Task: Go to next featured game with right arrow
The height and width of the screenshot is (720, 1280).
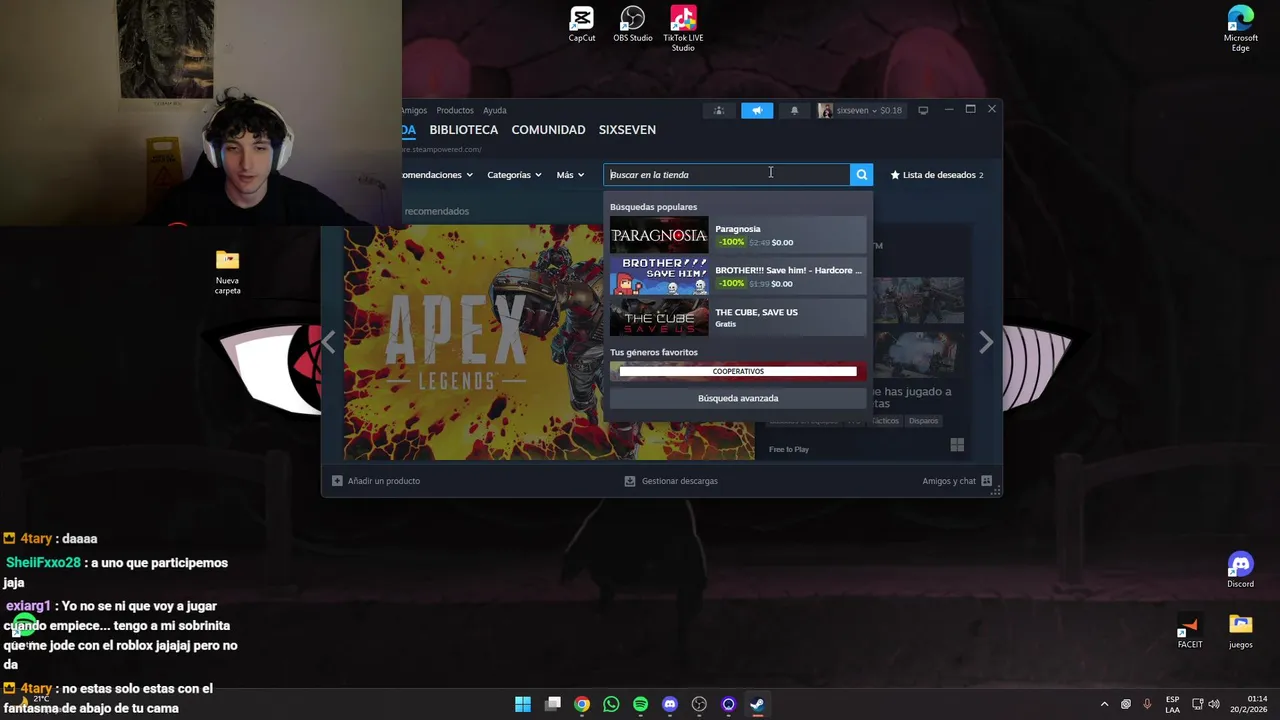Action: coord(986,342)
